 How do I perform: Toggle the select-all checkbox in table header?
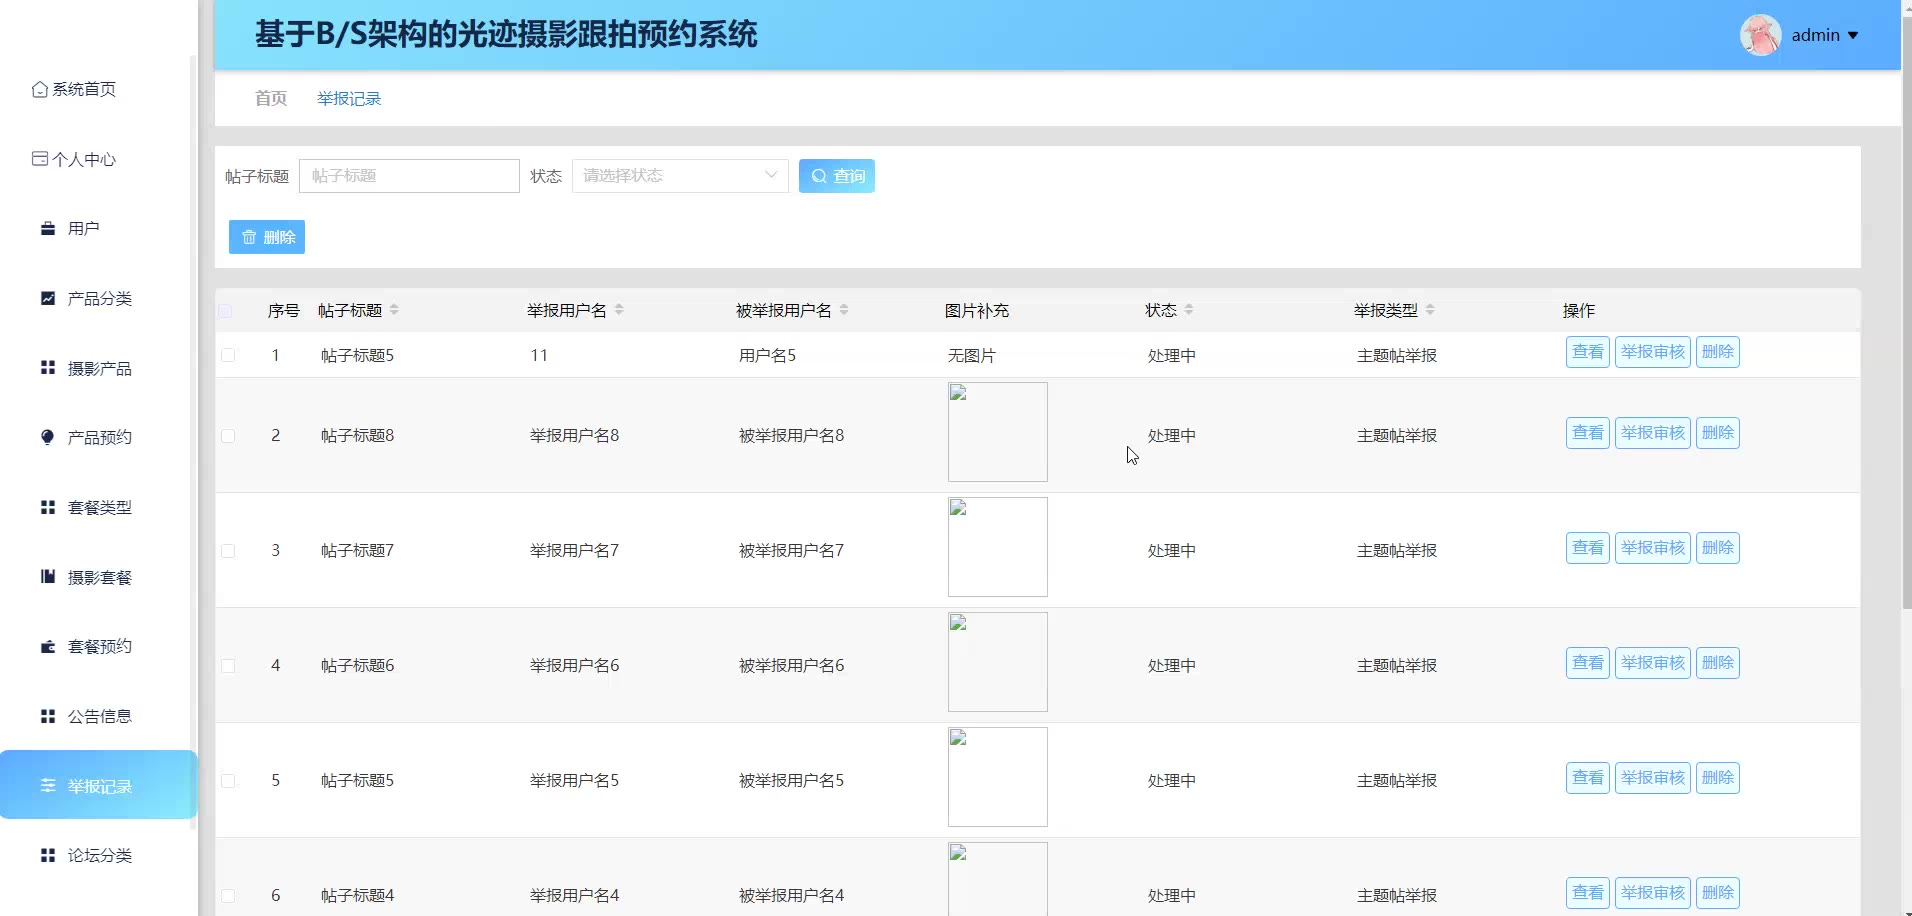[x=225, y=311]
